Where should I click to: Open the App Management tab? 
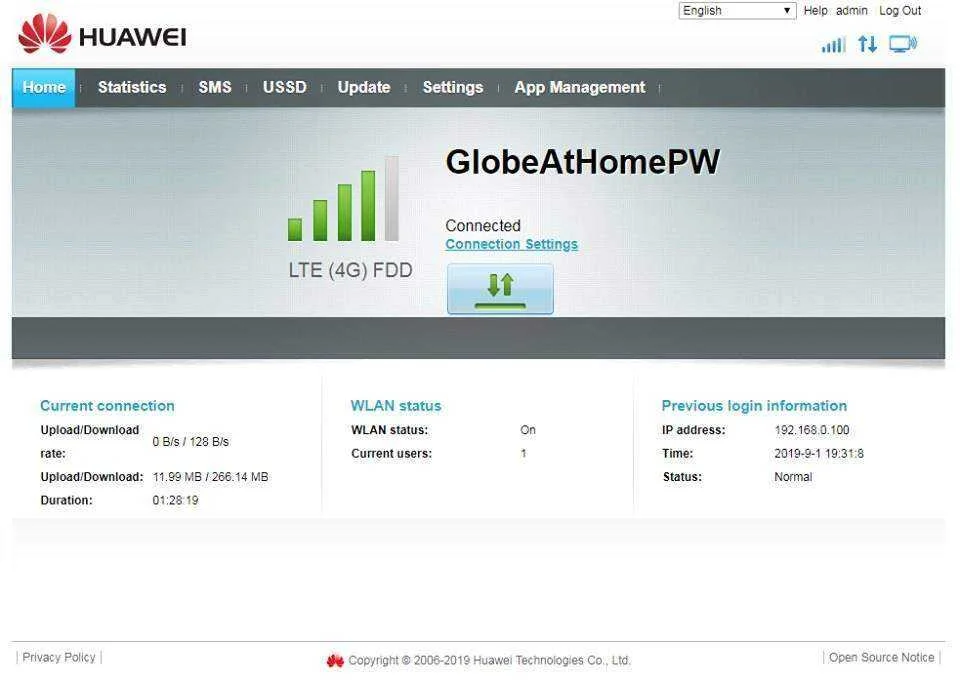point(580,88)
